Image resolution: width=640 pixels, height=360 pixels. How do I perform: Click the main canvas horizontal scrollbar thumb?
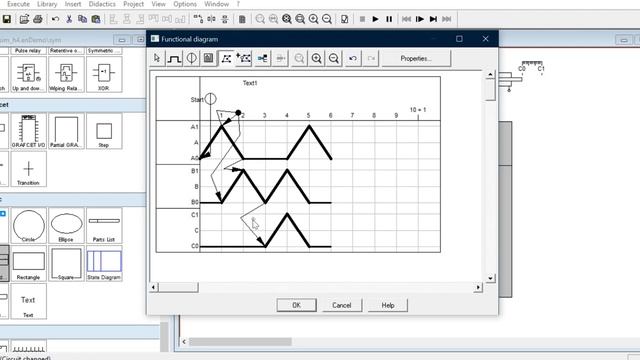[240, 341]
